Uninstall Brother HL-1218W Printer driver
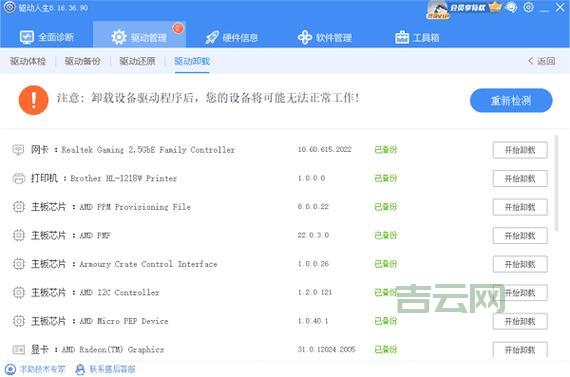570x377 pixels. coord(520,179)
